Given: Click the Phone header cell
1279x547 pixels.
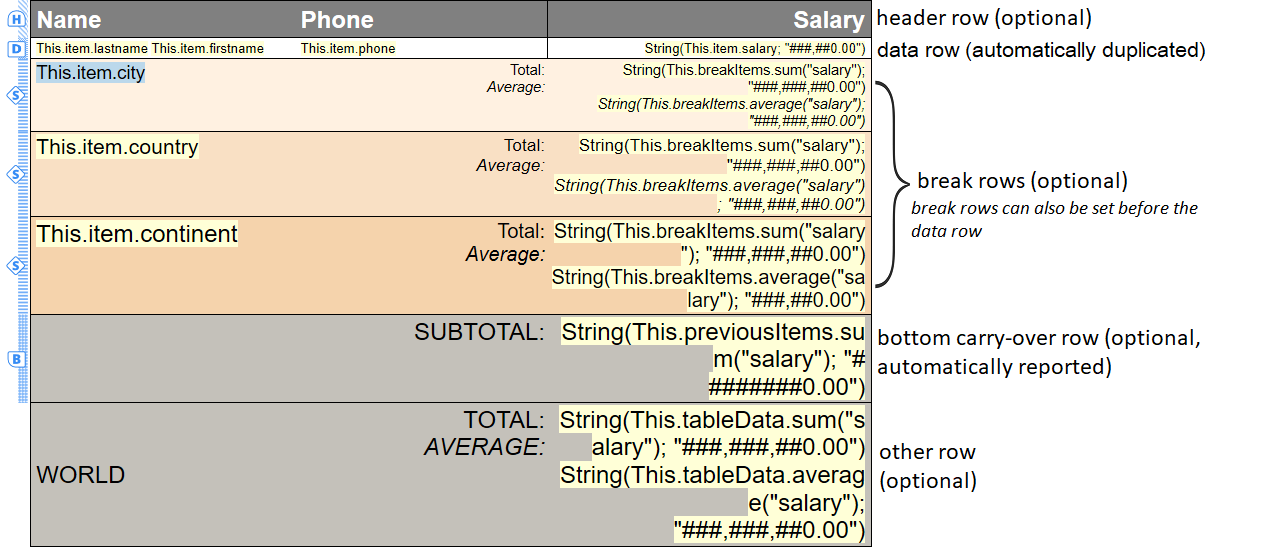Looking at the screenshot, I should [x=337, y=20].
